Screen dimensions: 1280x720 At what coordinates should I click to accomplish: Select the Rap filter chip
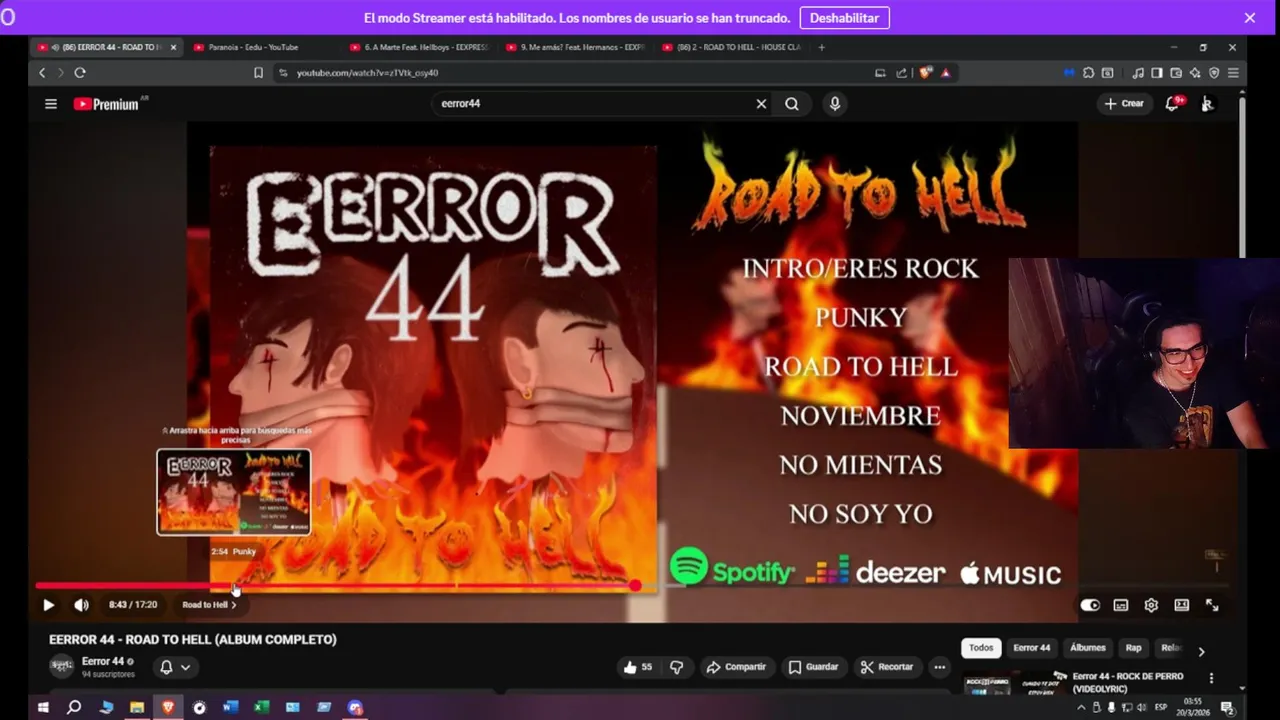(x=1133, y=648)
